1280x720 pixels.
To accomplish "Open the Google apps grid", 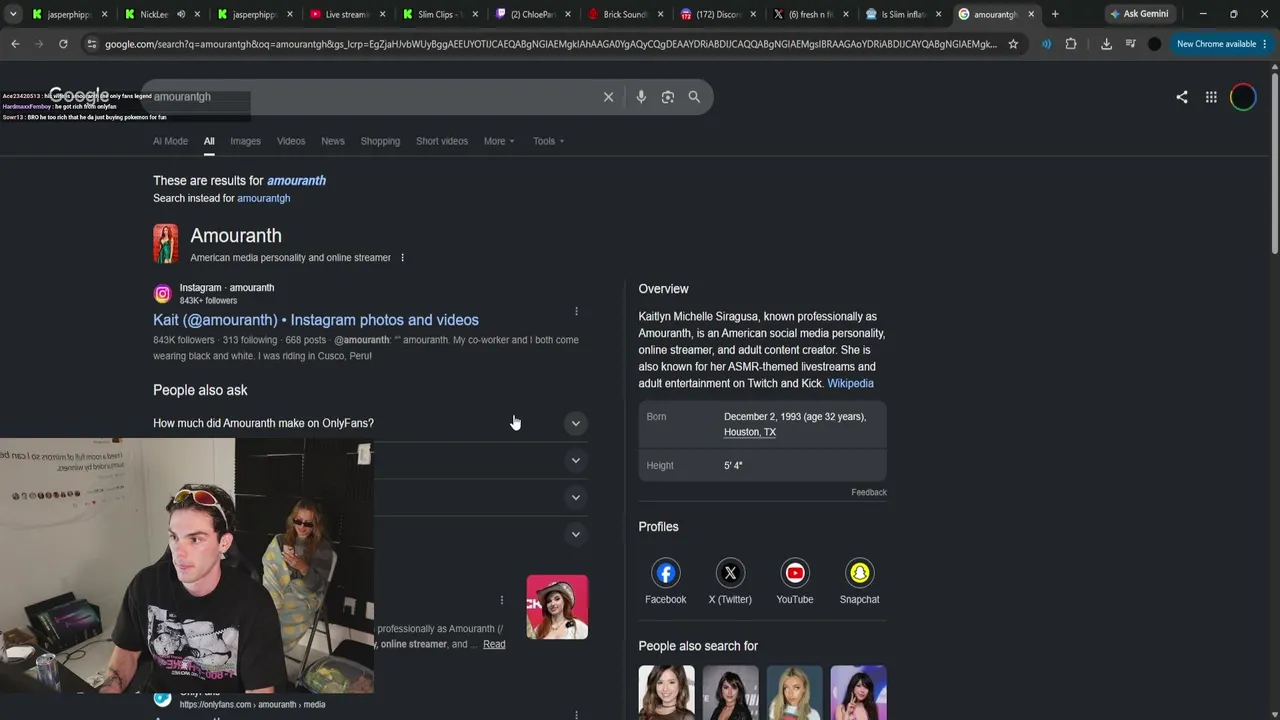I will pyautogui.click(x=1211, y=97).
